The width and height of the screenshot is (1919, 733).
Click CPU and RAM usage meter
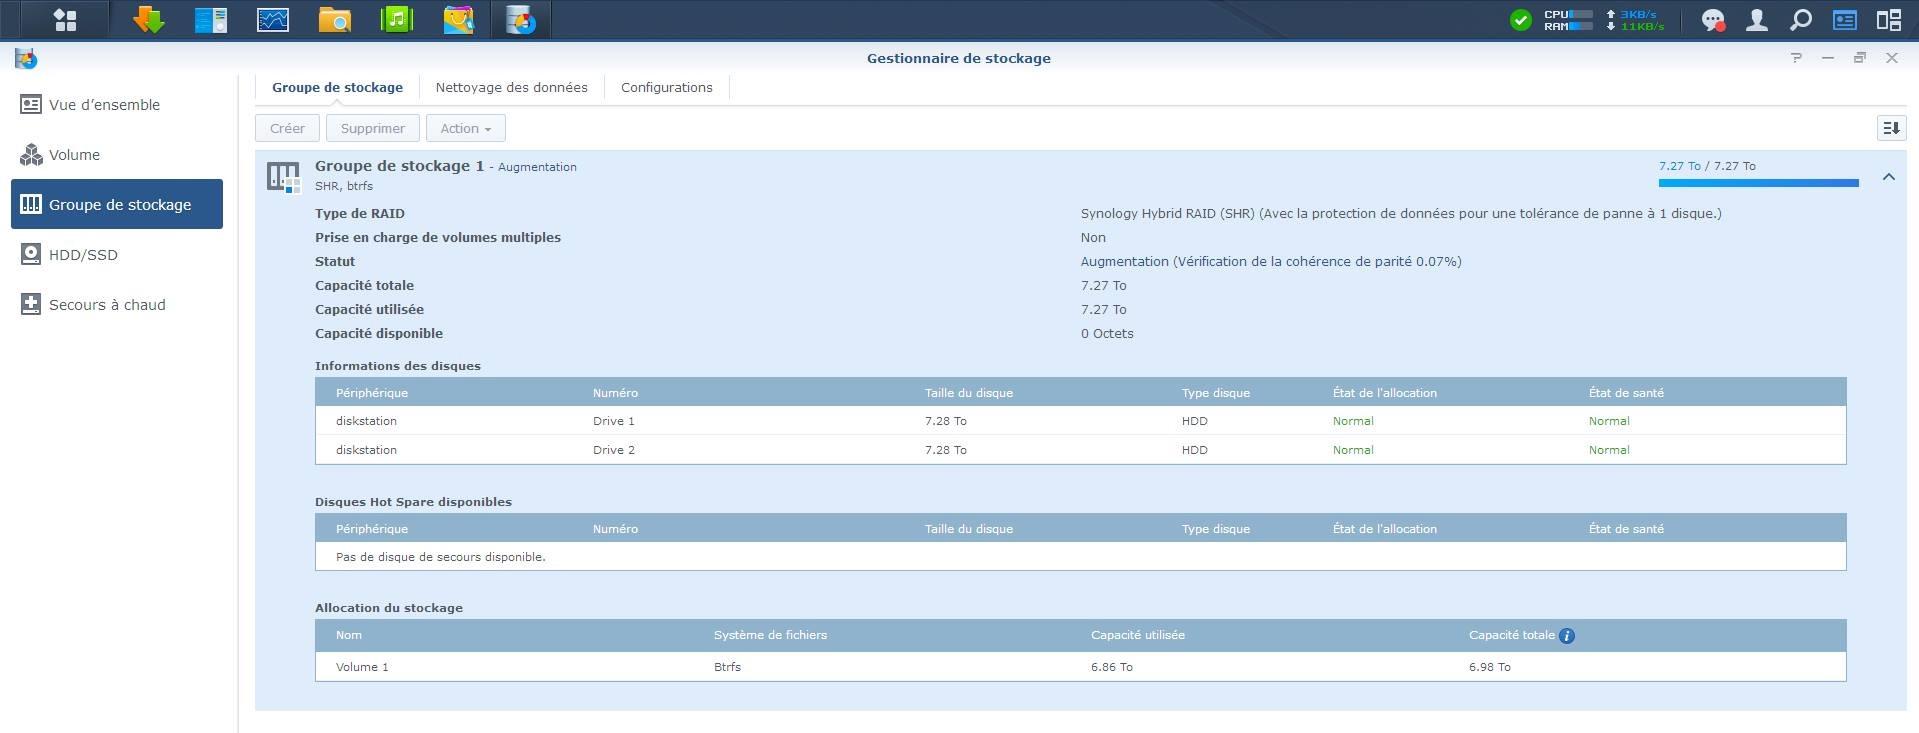pyautogui.click(x=1568, y=20)
